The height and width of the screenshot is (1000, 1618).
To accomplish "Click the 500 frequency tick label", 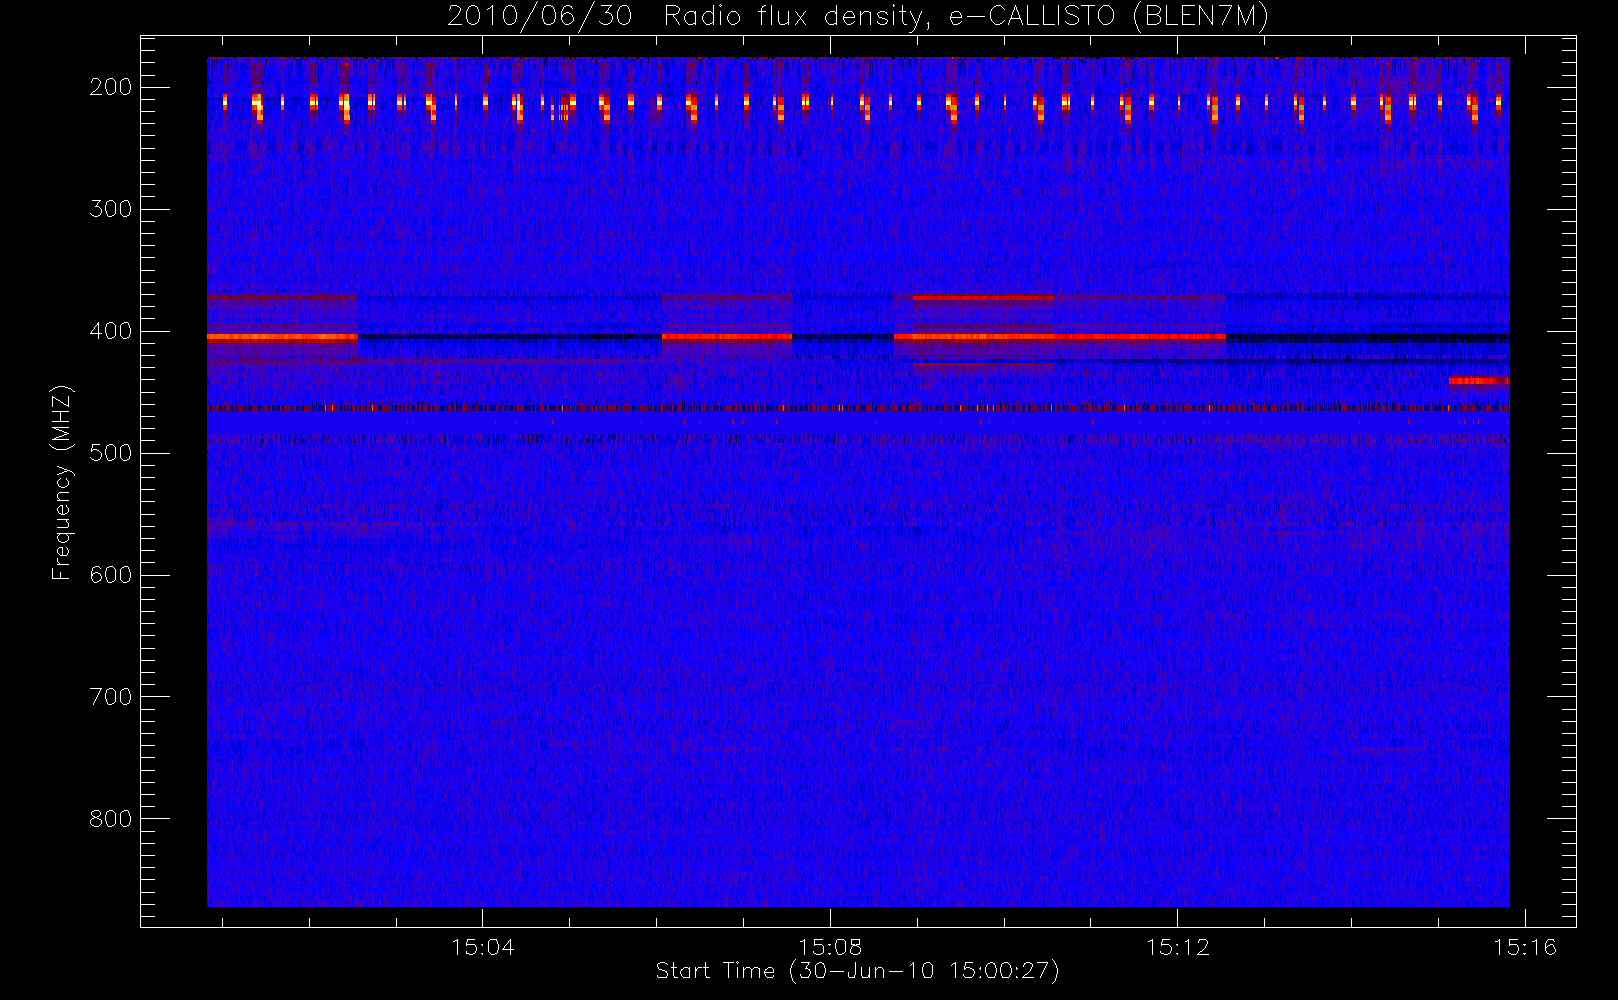I will (111, 453).
